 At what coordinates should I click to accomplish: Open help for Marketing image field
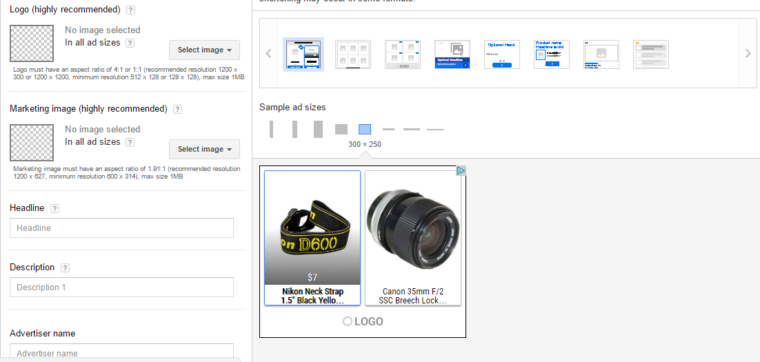177,109
